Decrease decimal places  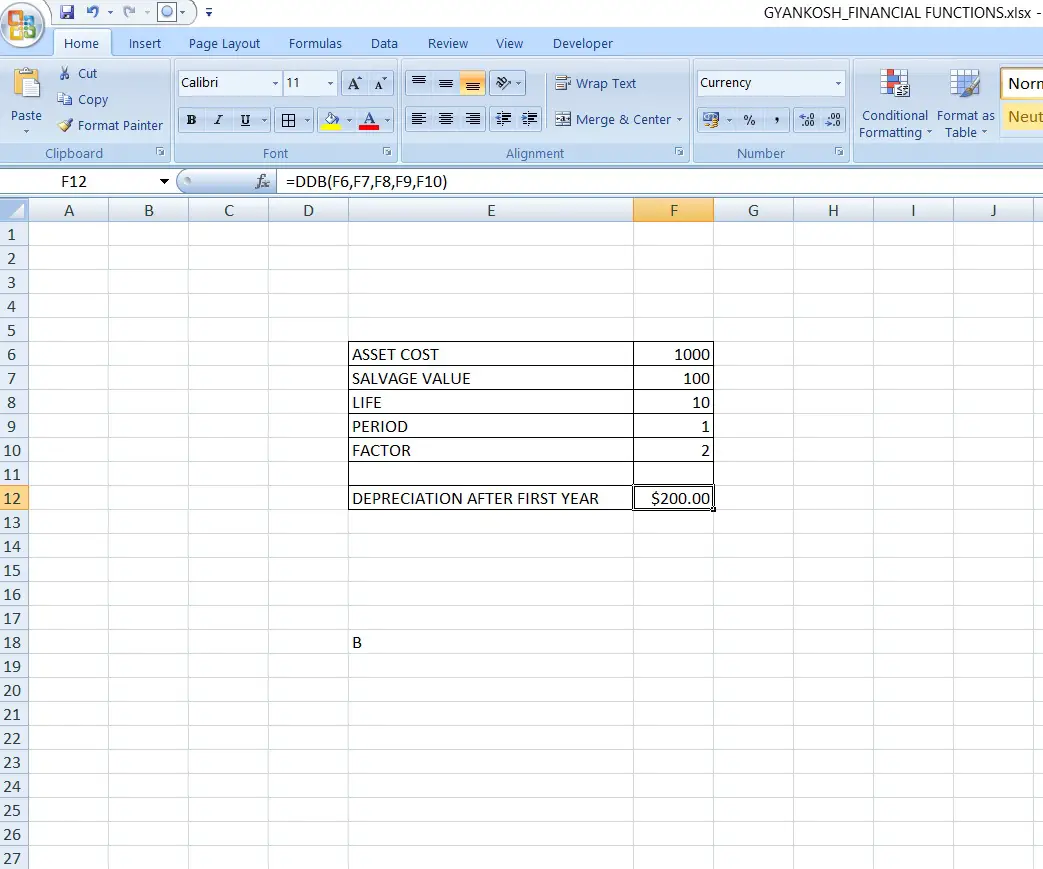833,120
